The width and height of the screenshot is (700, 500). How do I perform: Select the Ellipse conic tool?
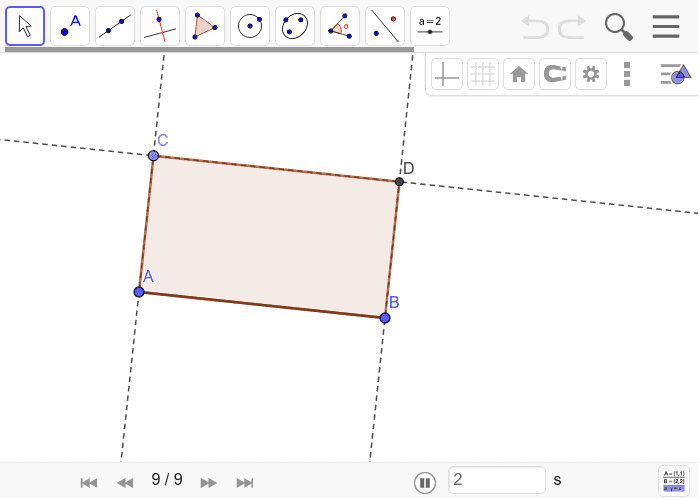point(295,26)
